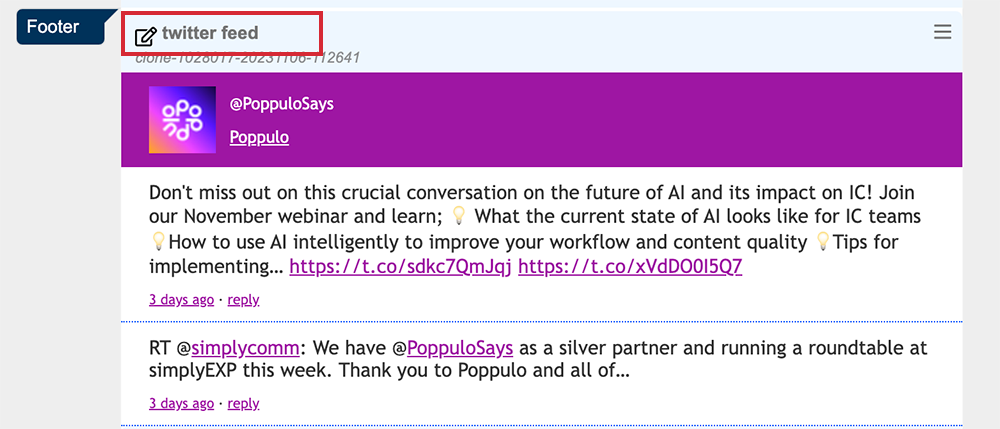Click "3 days ago" under the simplyEXP retweet
The width and height of the screenshot is (1000, 429).
181,404
